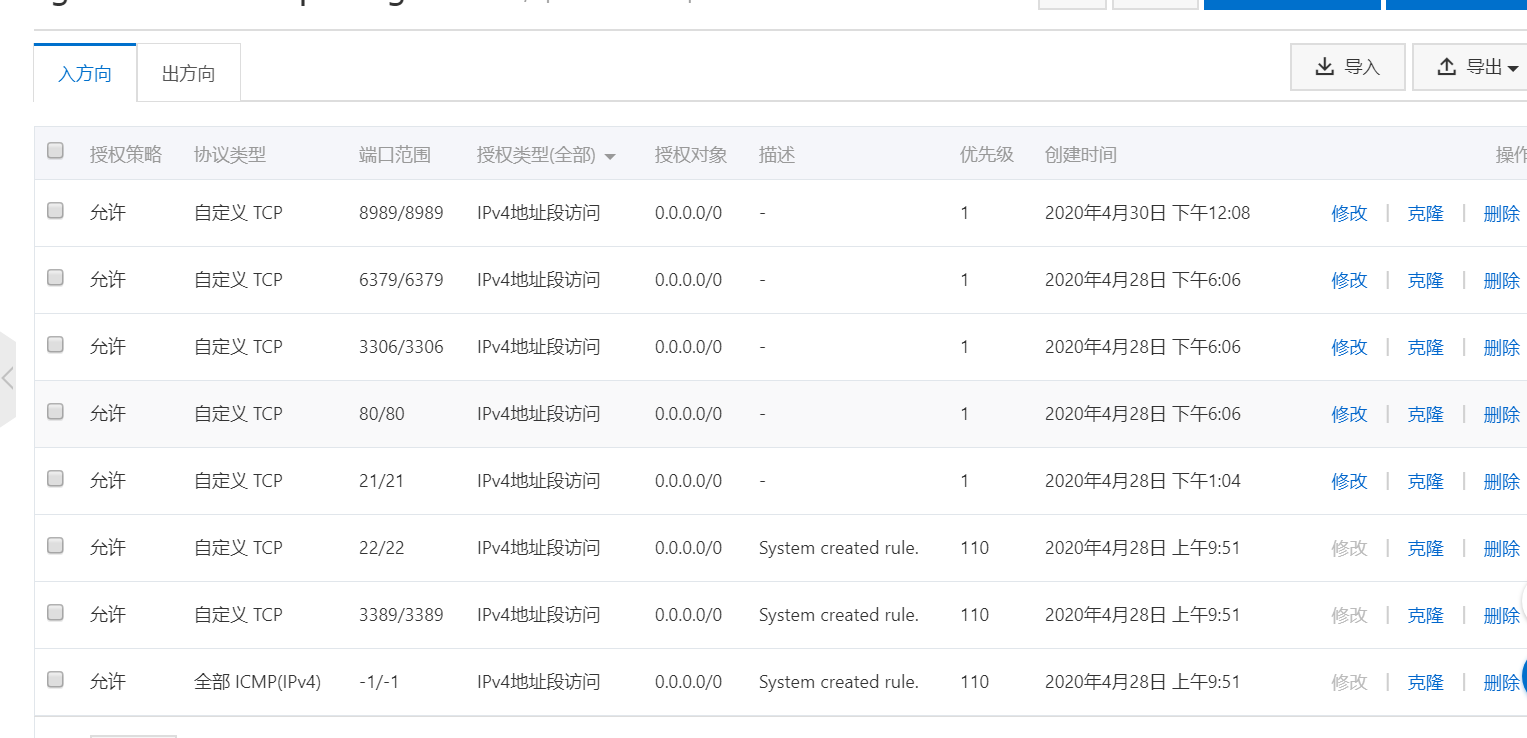
Task: Click 删除 for the 8989/8989 rule
Action: [1501, 213]
